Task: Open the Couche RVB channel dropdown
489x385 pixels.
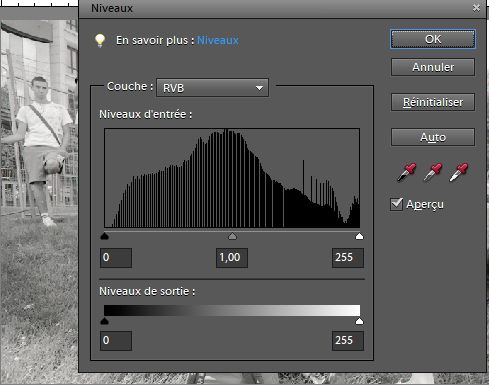Action: [x=212, y=88]
